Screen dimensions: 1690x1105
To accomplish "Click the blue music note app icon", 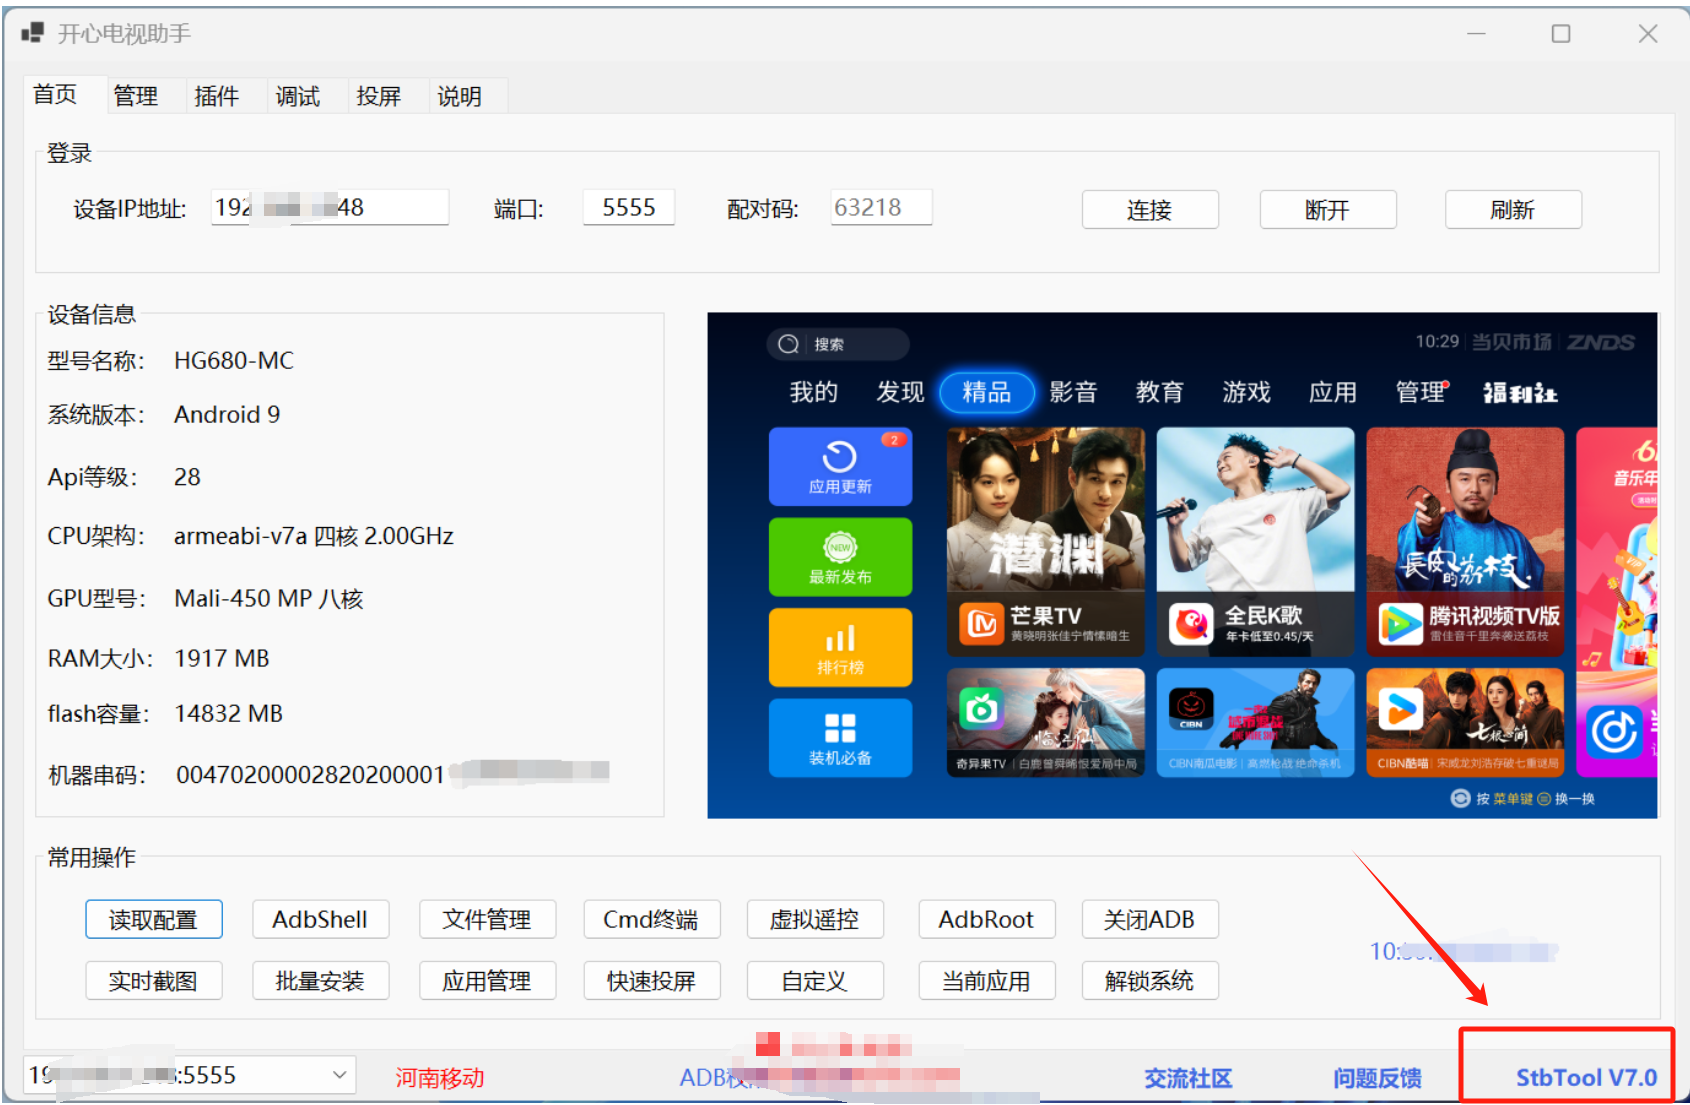I will tap(1615, 732).
